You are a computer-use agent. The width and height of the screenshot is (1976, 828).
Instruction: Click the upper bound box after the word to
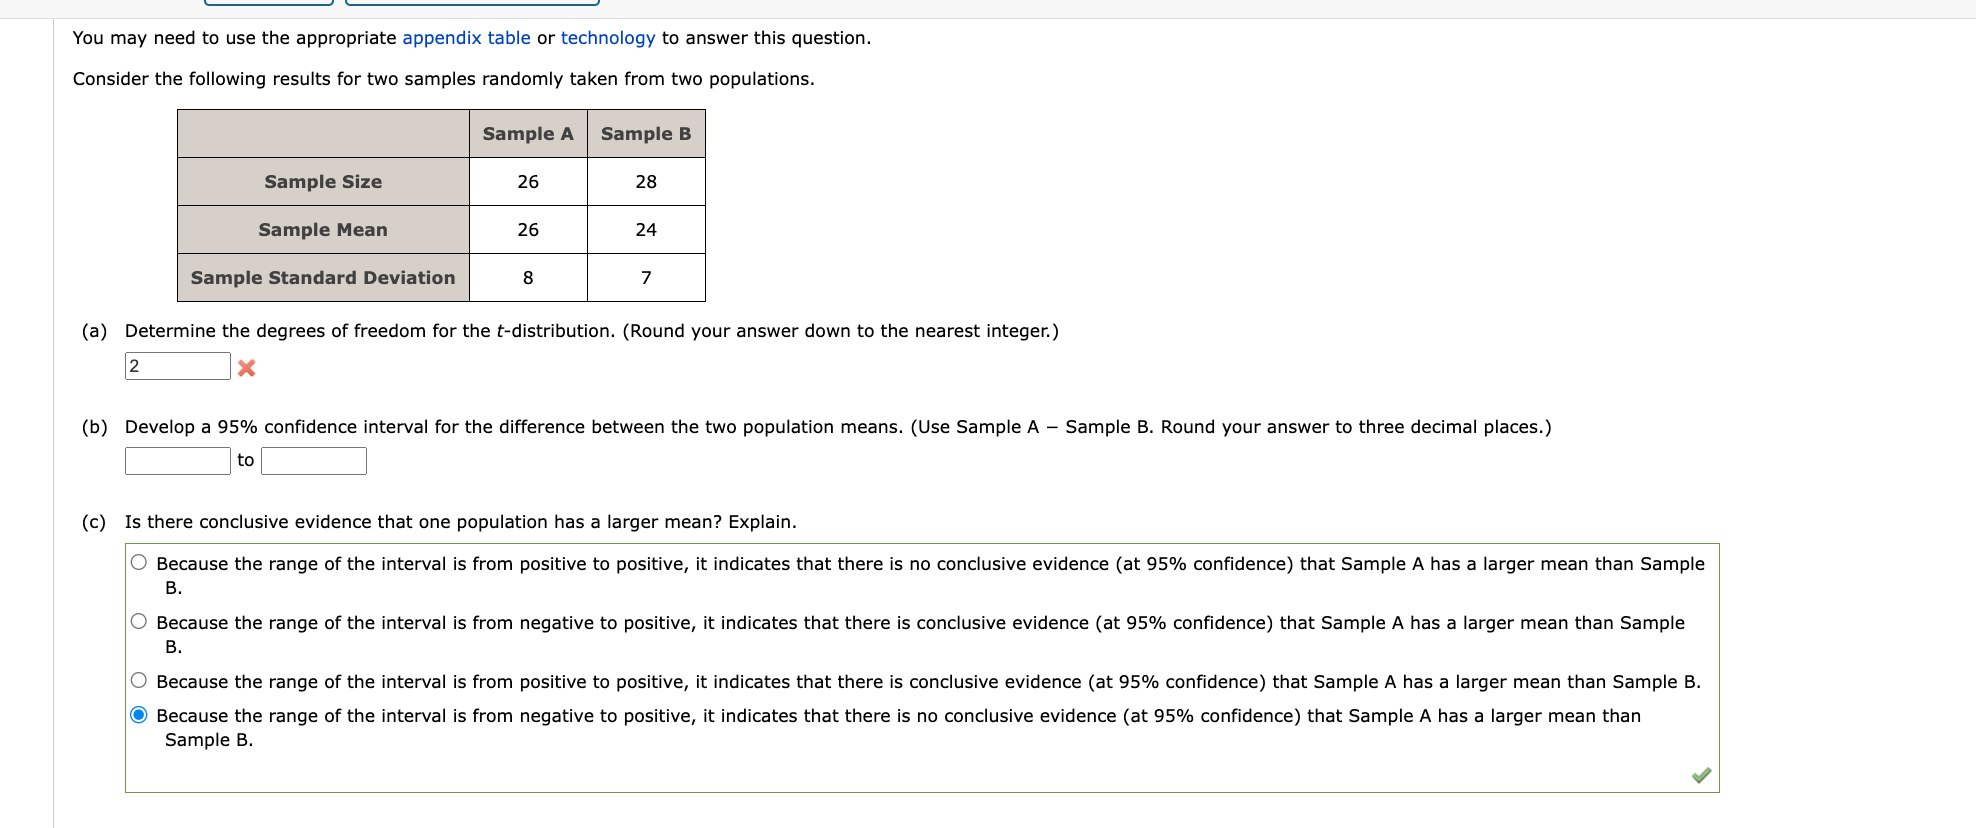coord(313,460)
